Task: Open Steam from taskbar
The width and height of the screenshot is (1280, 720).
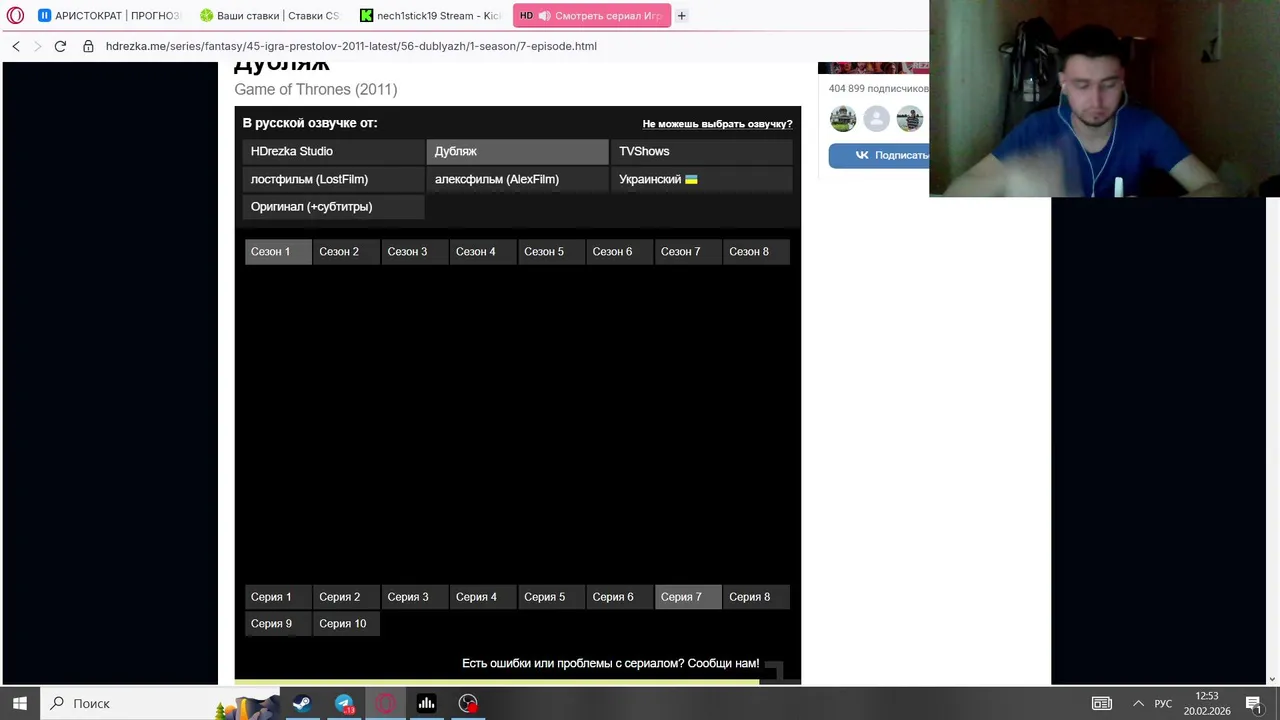Action: click(x=301, y=704)
